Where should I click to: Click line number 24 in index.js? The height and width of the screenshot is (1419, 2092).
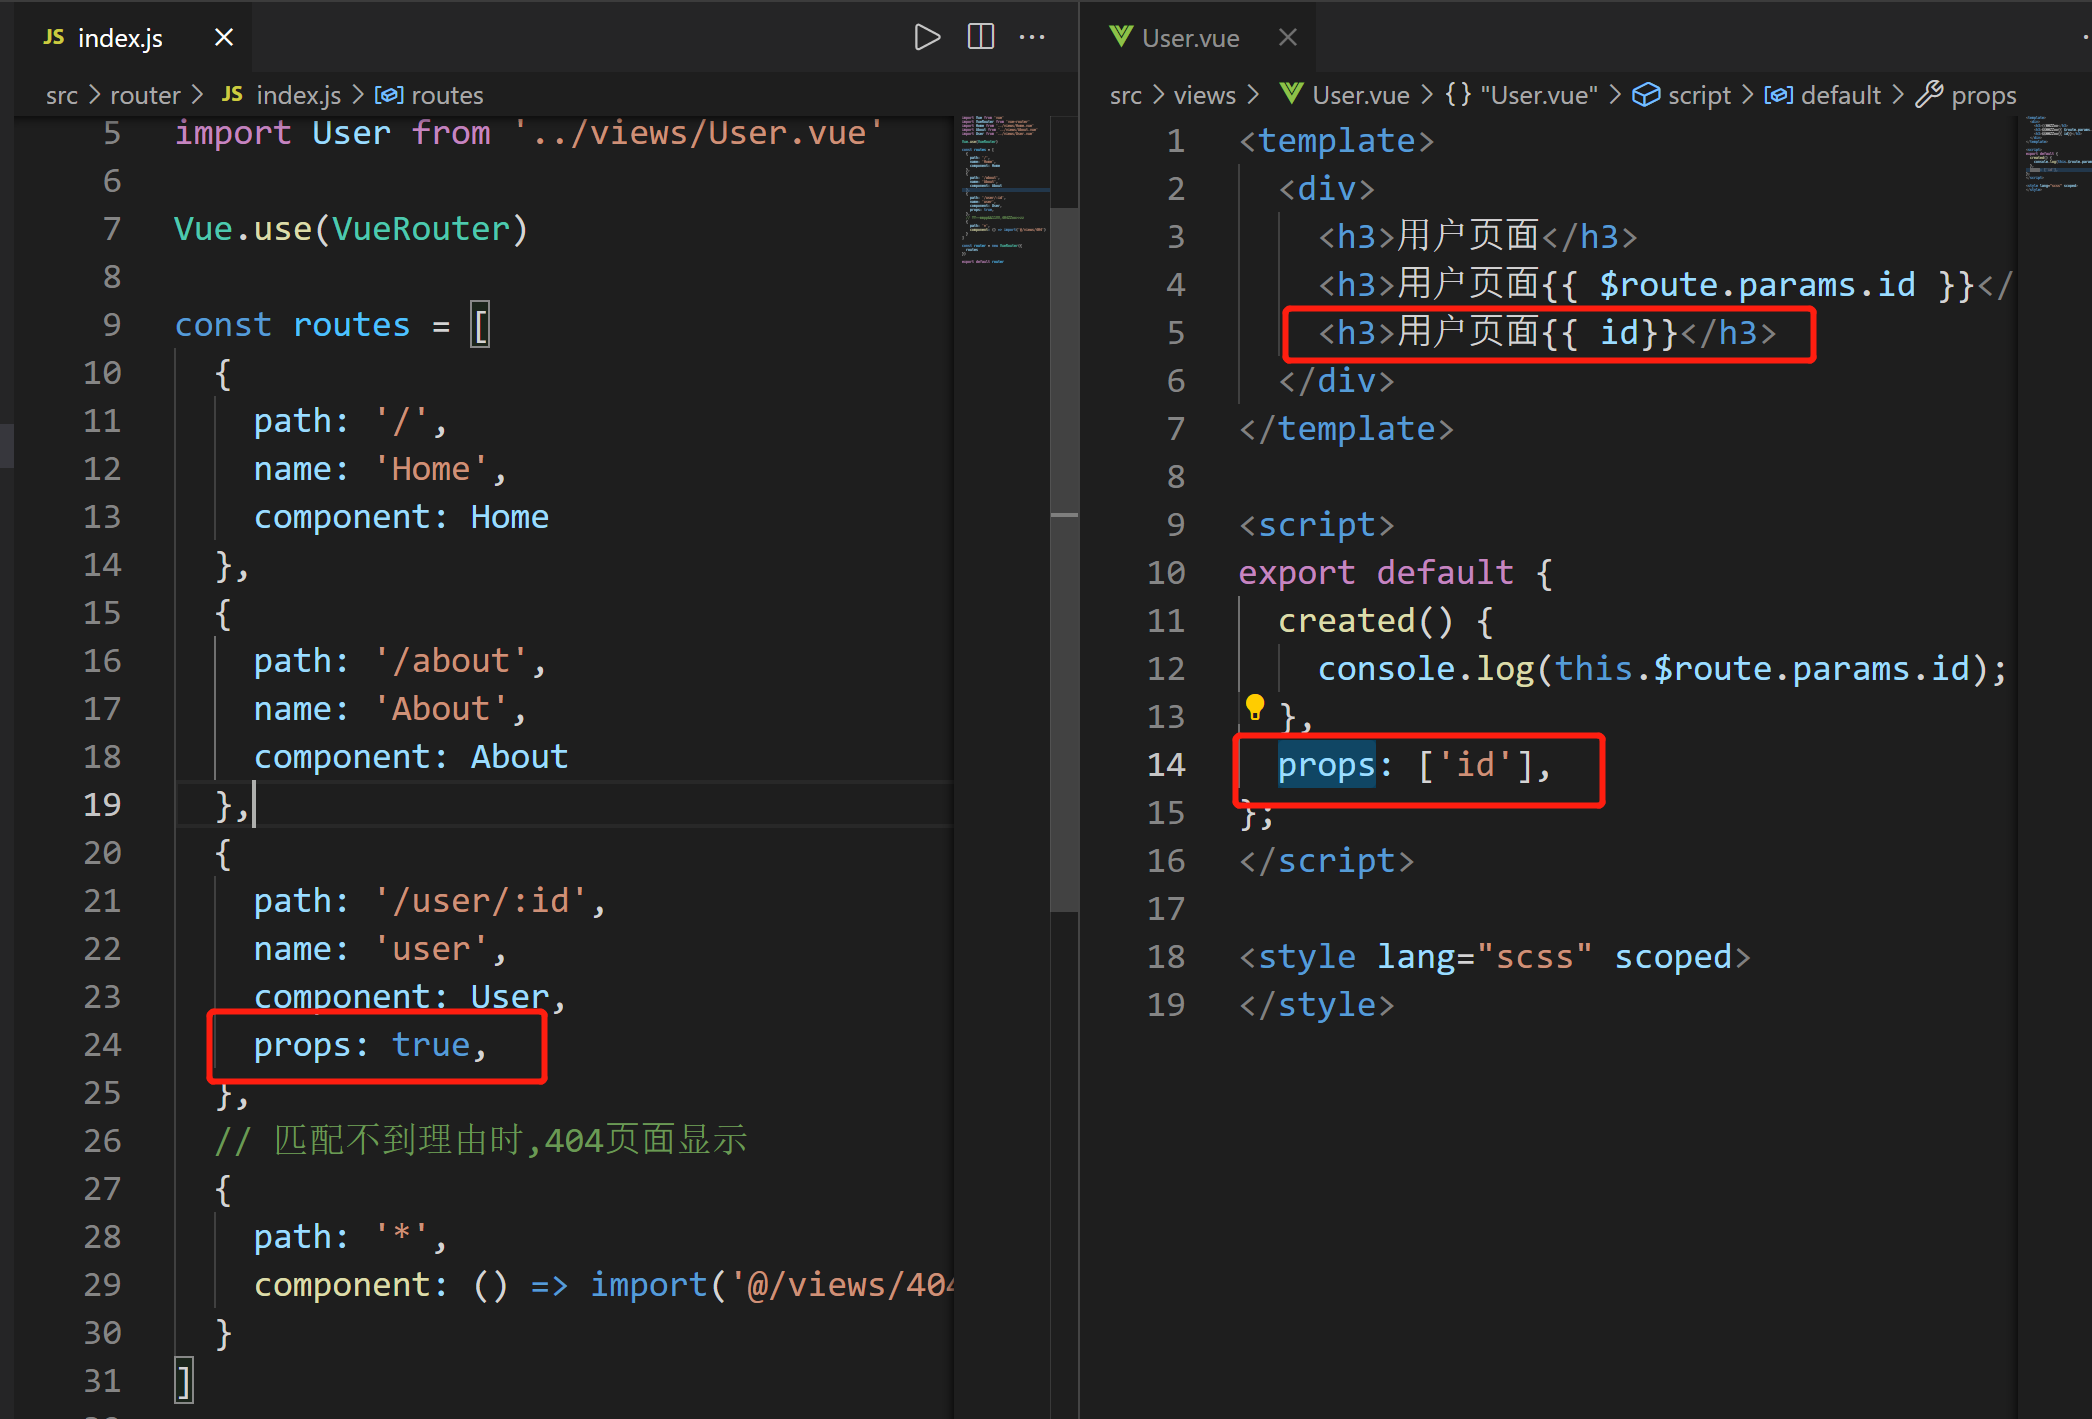coord(102,1045)
